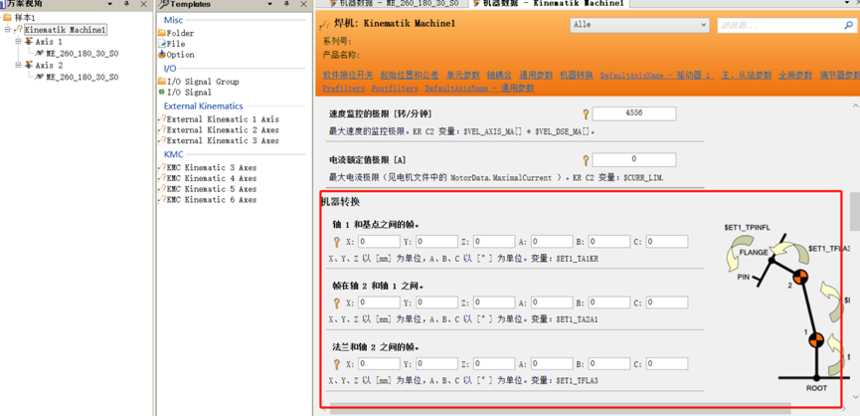
Task: Click the External Kinematic 2 Axes icon
Action: coord(162,130)
